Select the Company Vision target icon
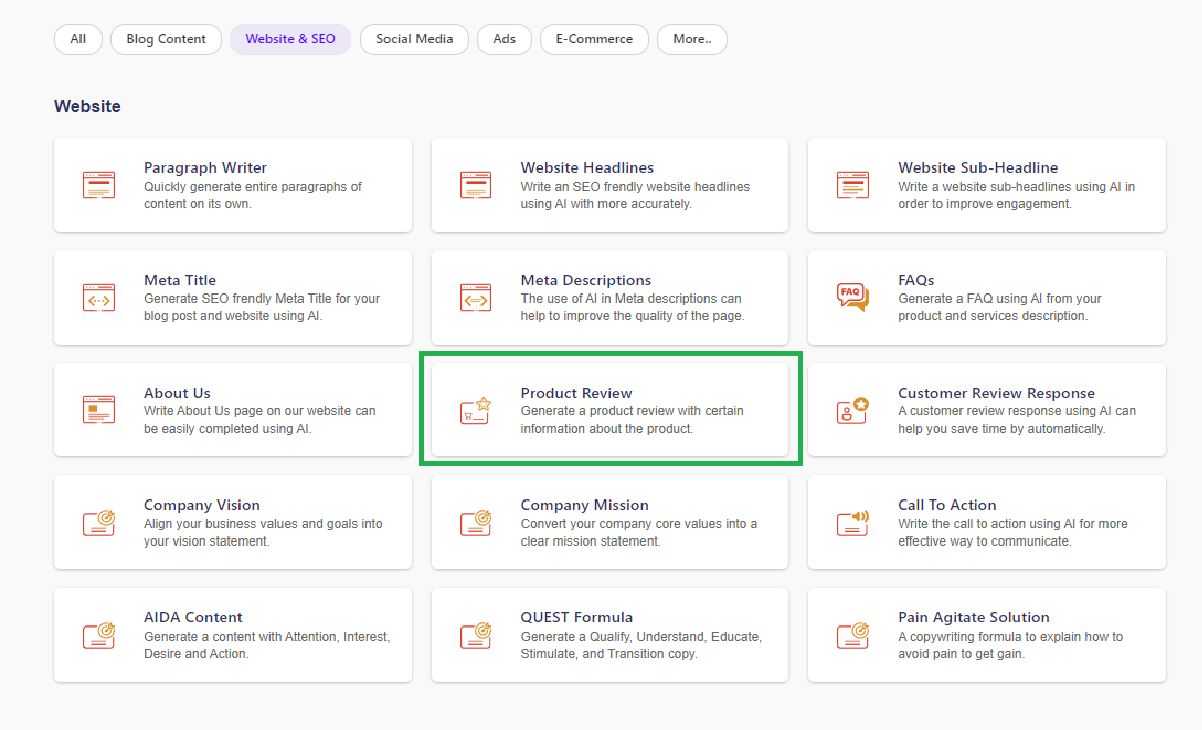This screenshot has height=730, width=1202. click(99, 522)
